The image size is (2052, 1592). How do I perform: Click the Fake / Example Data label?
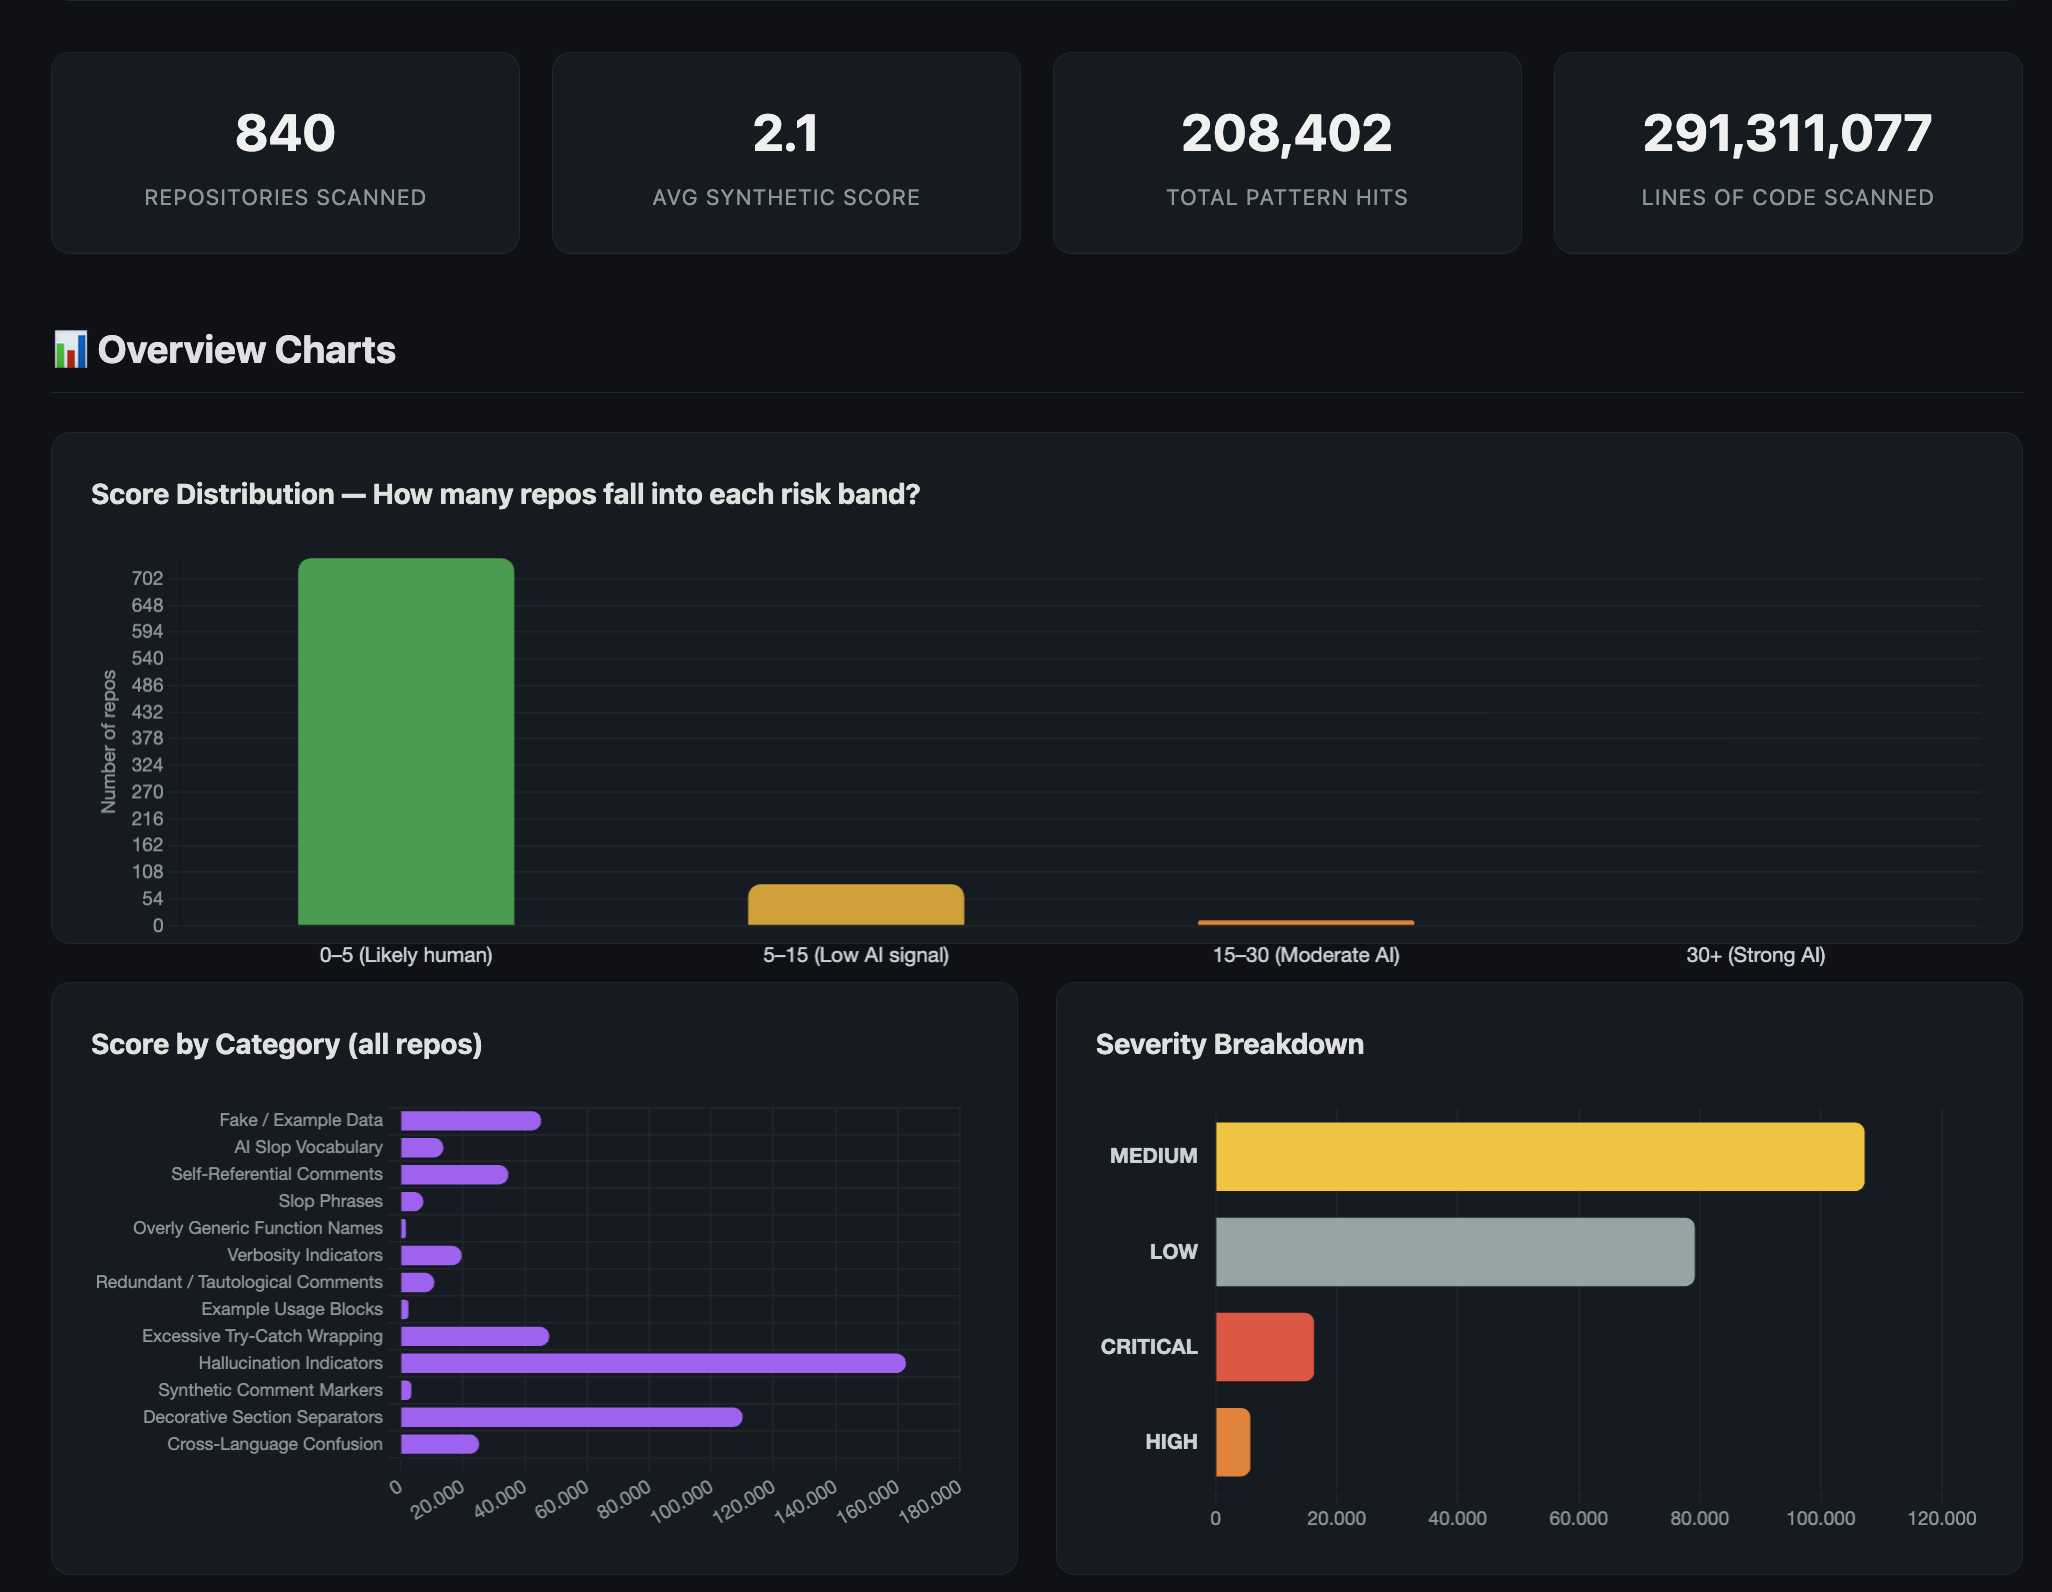coord(301,1120)
